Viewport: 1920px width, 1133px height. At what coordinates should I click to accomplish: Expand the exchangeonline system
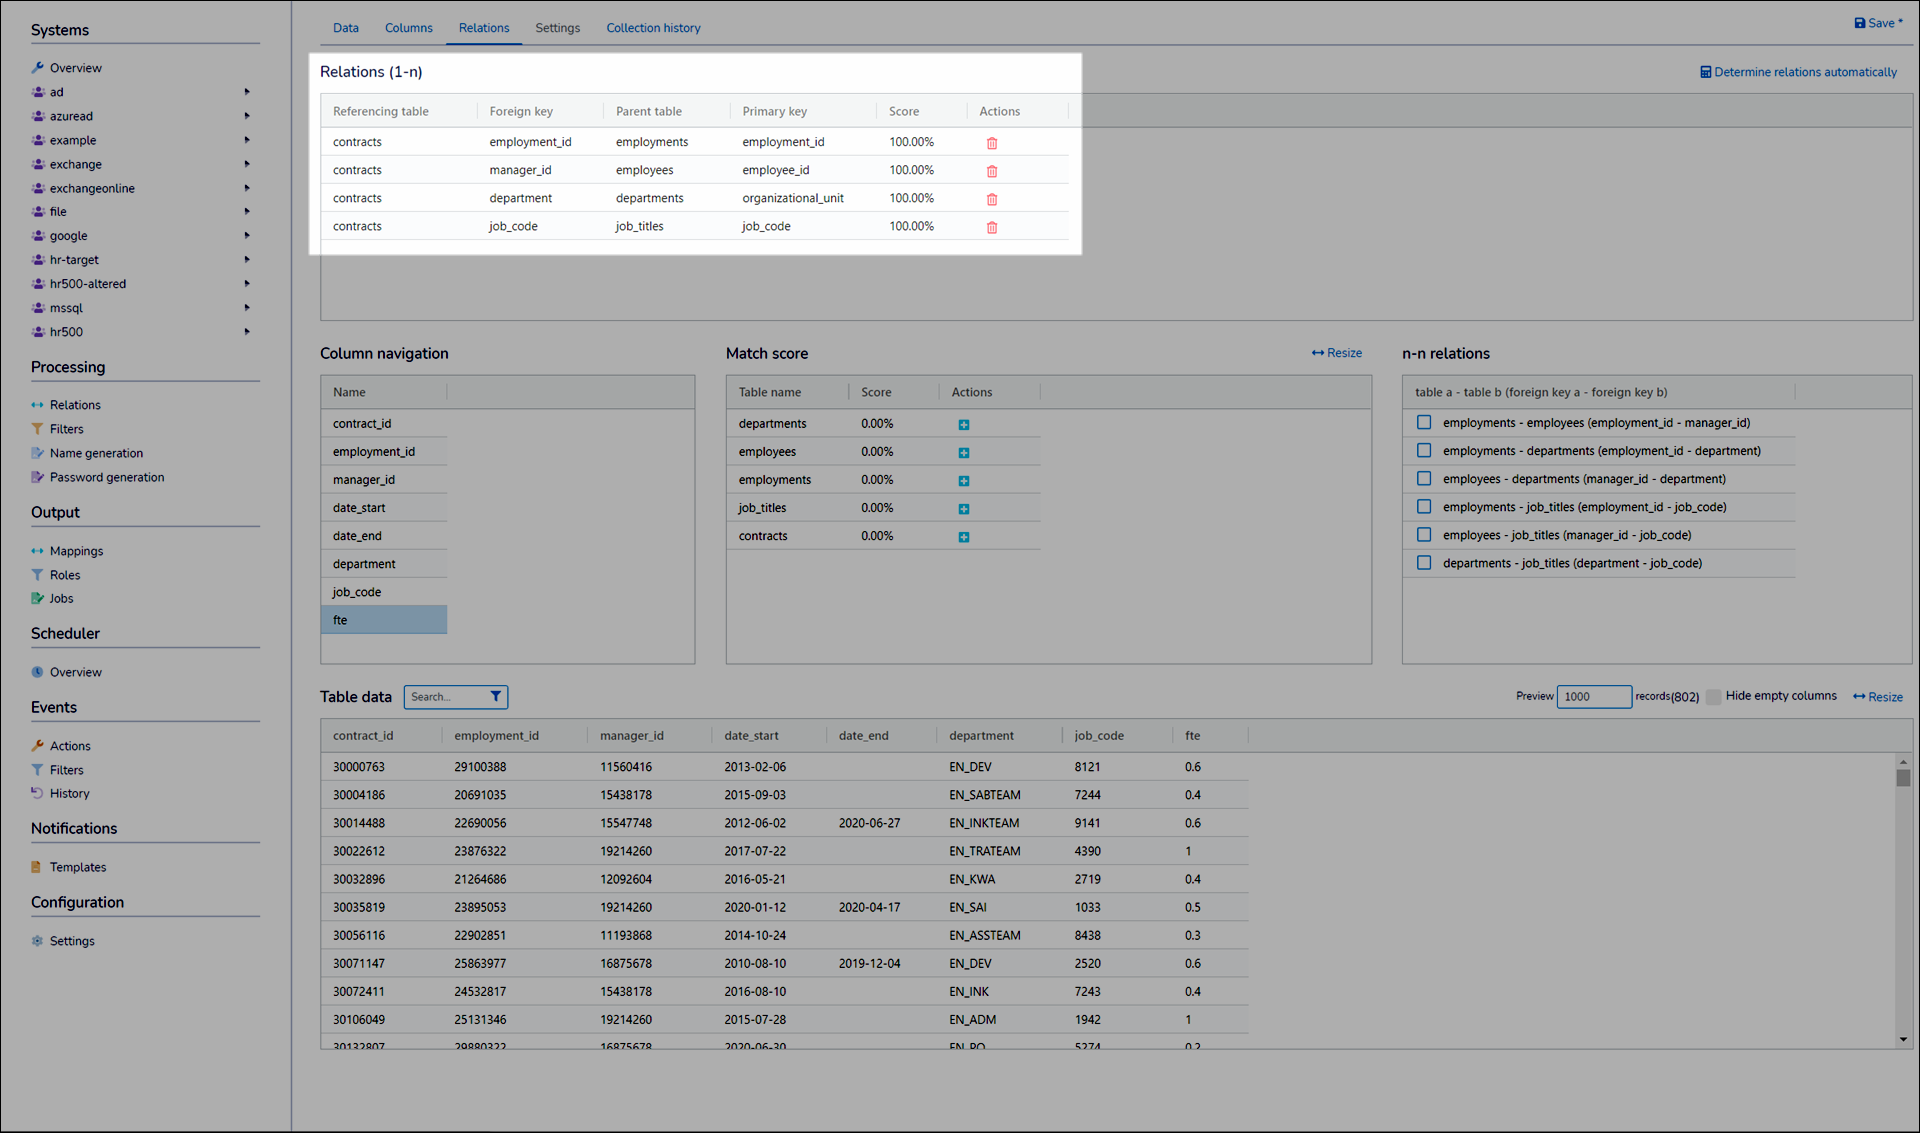tap(247, 188)
